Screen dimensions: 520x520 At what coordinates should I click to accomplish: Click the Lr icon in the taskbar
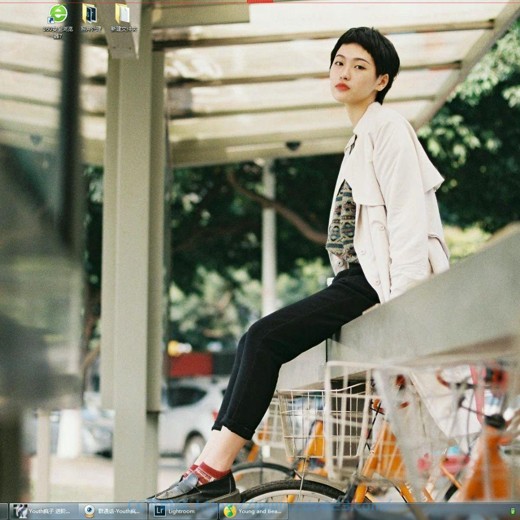click(x=160, y=511)
